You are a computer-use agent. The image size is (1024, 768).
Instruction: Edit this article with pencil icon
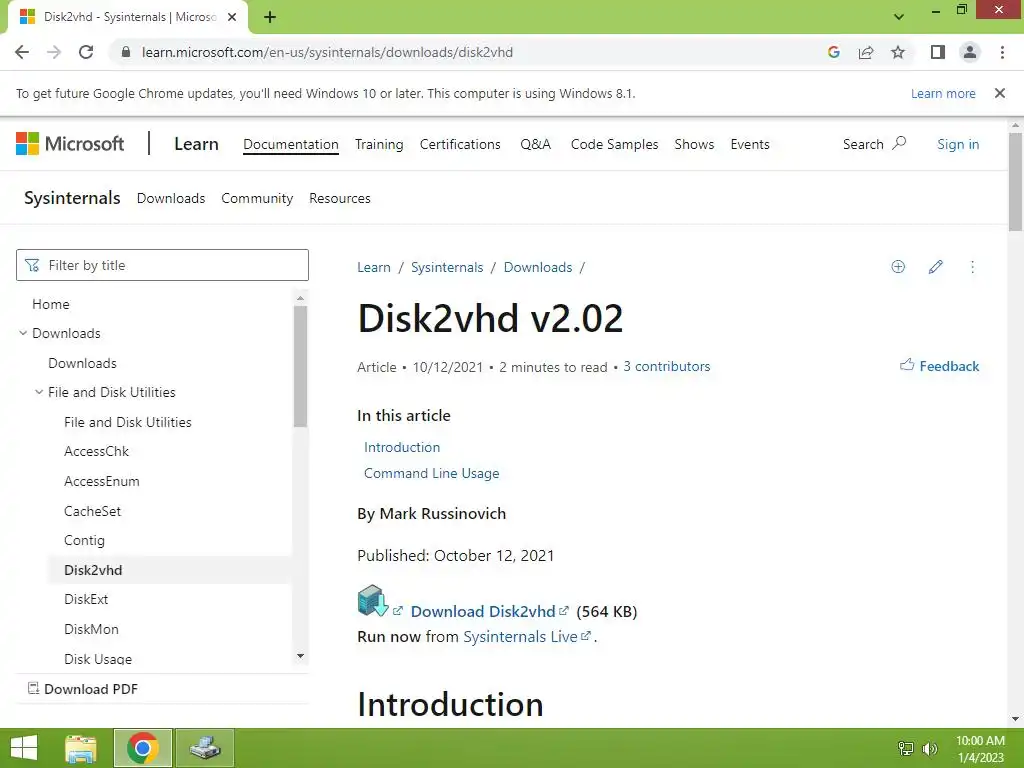(x=935, y=266)
